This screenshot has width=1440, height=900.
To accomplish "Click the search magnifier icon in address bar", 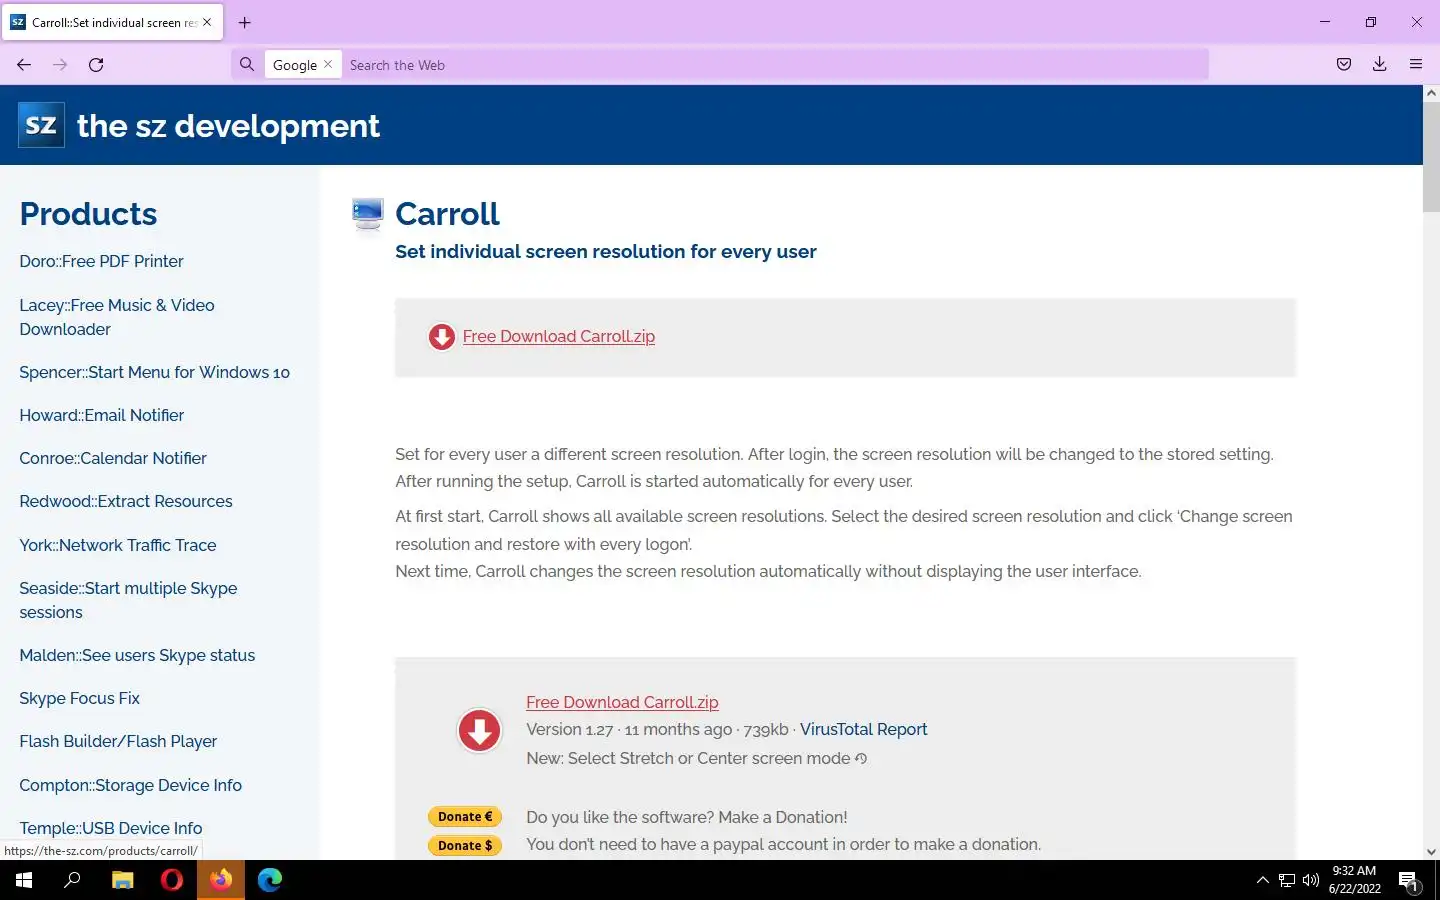I will [x=247, y=65].
